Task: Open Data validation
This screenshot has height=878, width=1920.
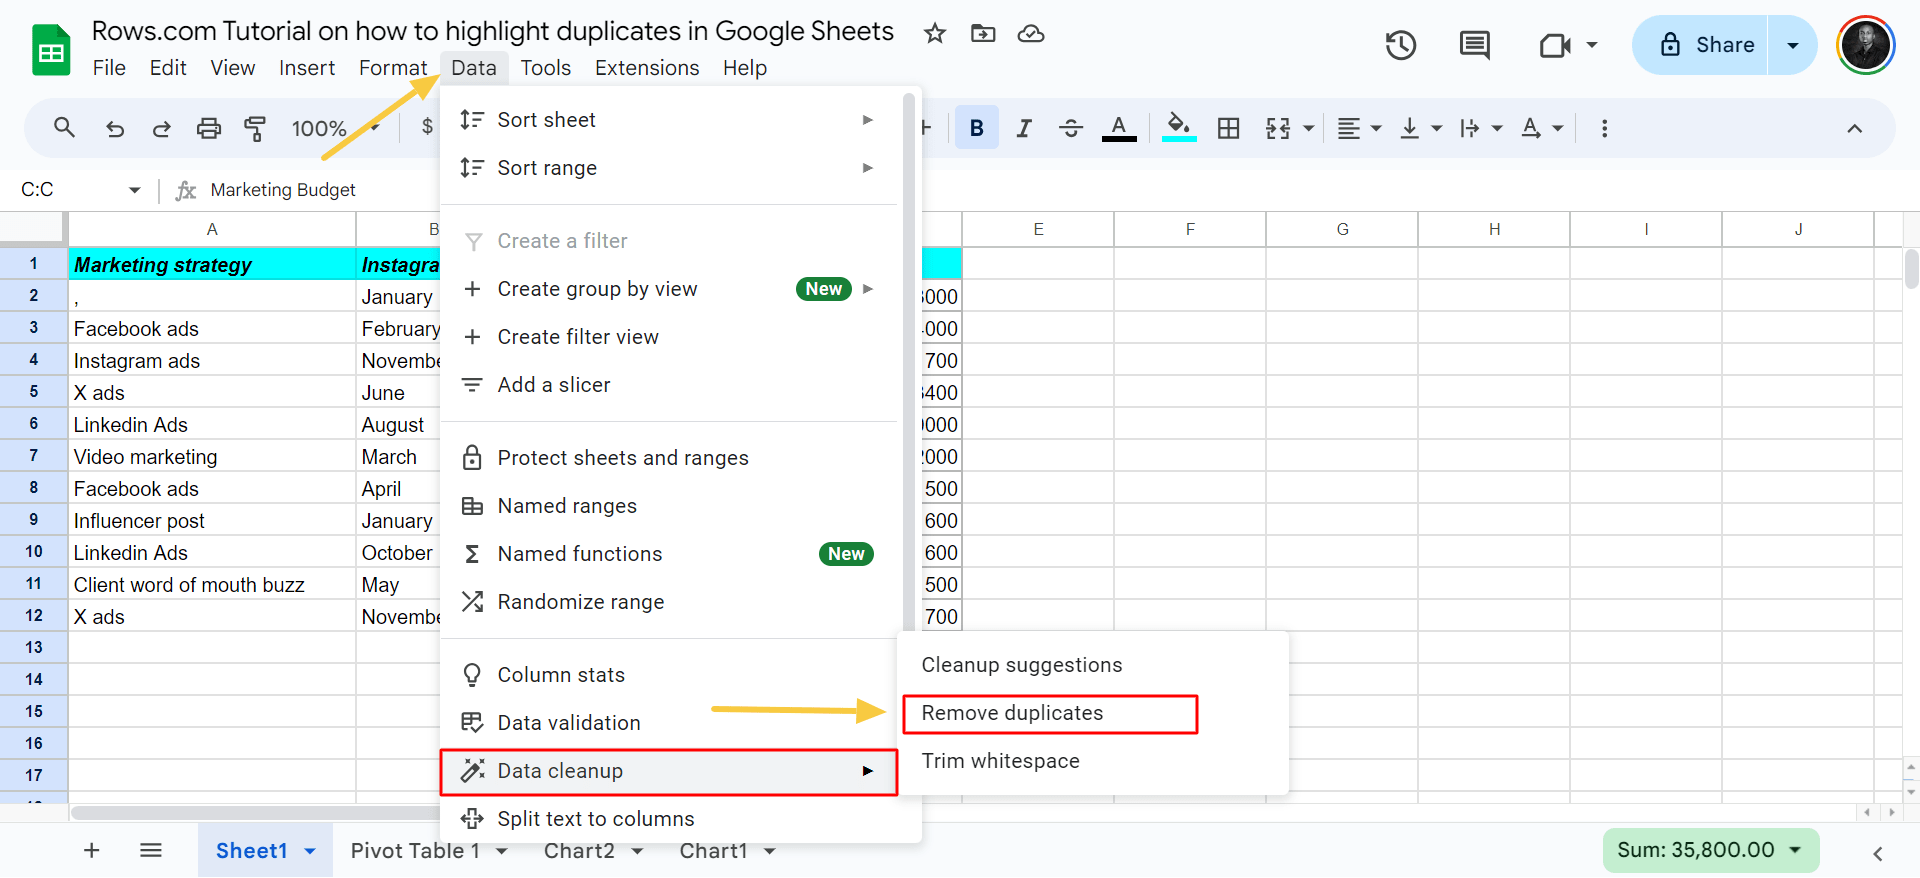Action: [x=668, y=723]
